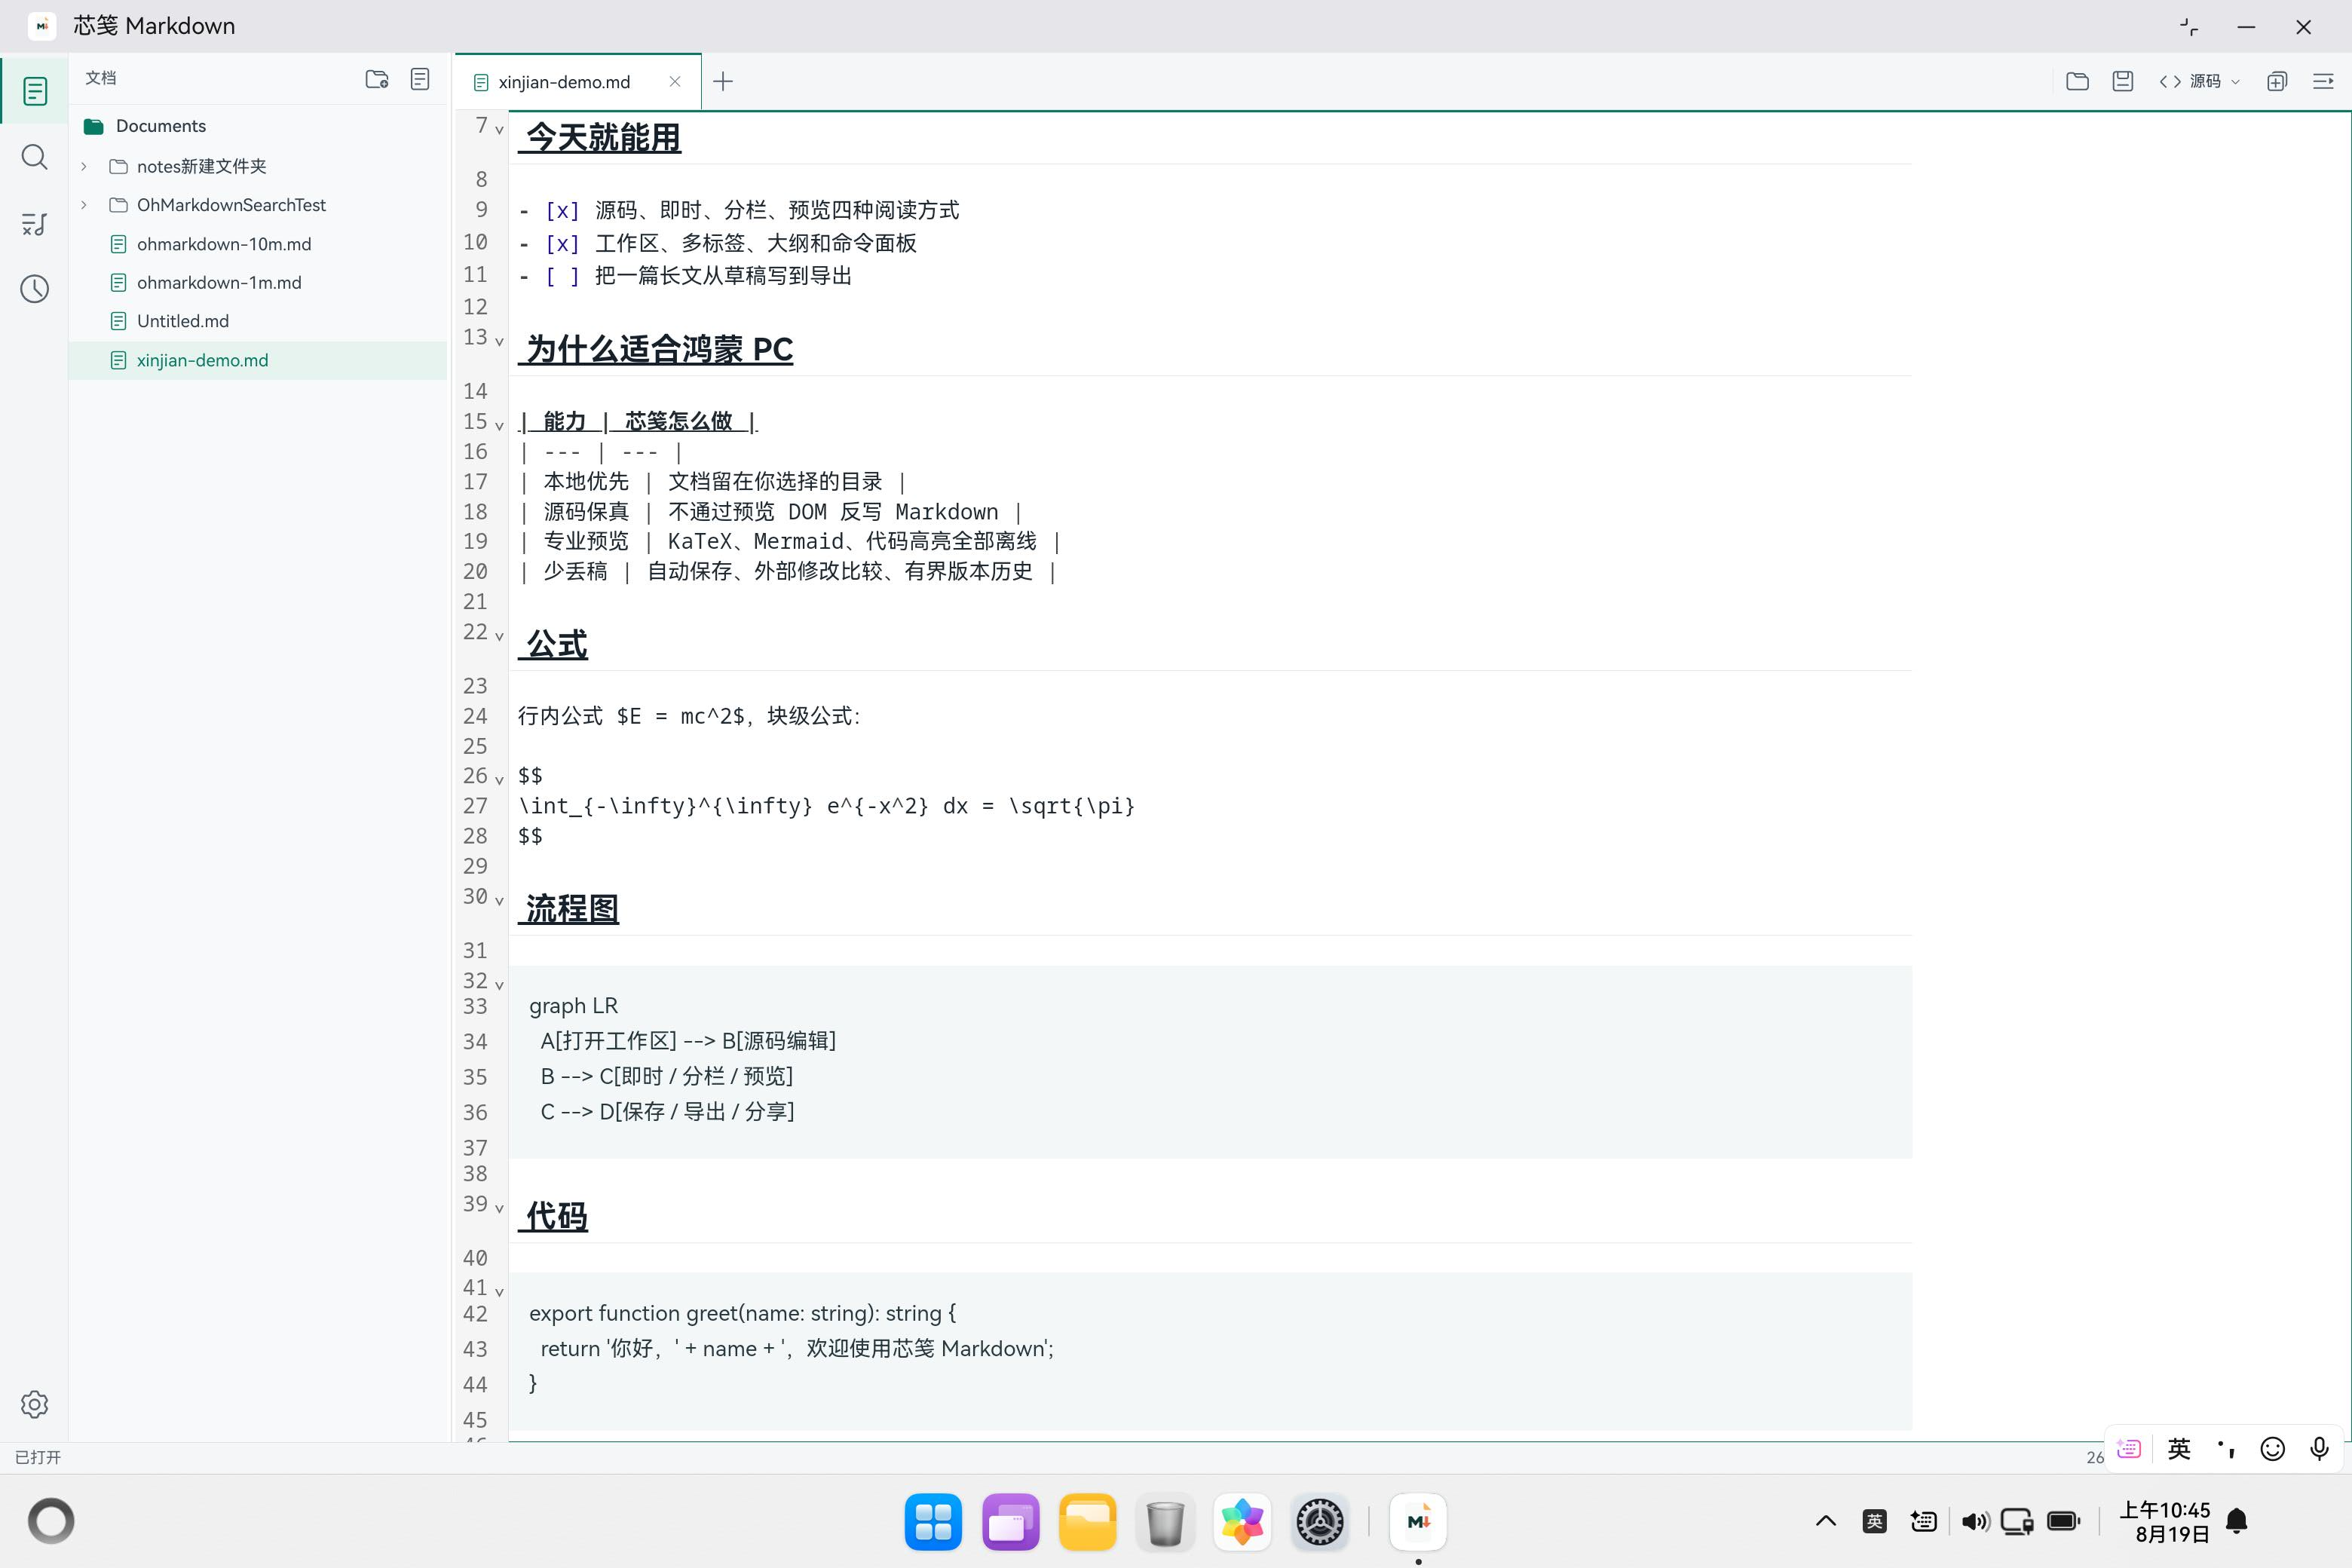The image size is (2352, 1568).
Task: Open ohmarkdown-1m.md file
Action: [219, 283]
